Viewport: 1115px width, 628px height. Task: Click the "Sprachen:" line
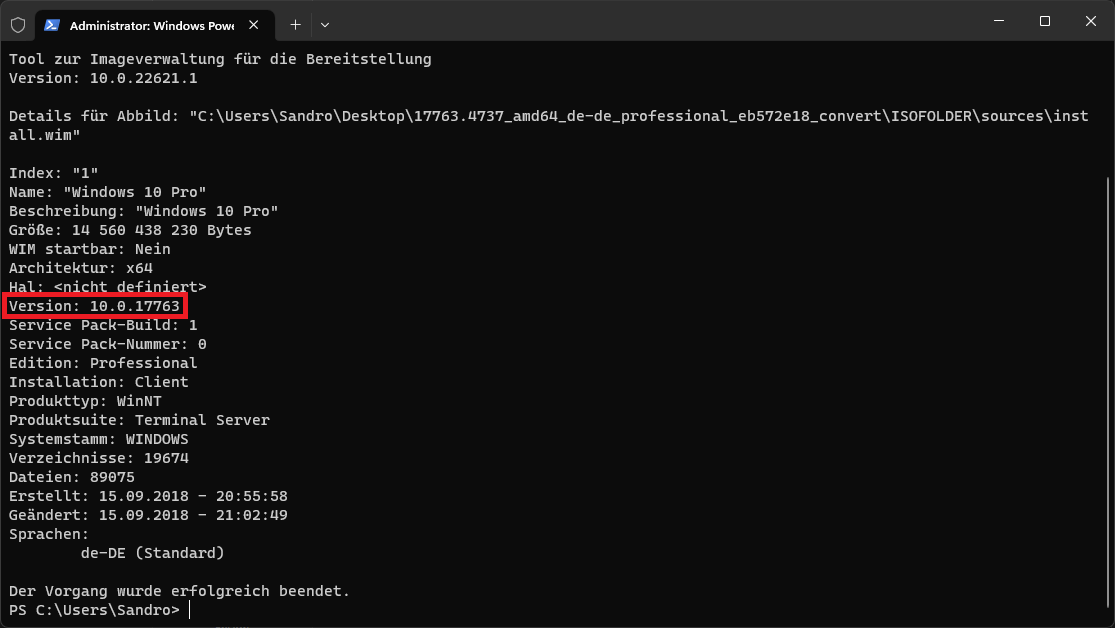point(49,534)
